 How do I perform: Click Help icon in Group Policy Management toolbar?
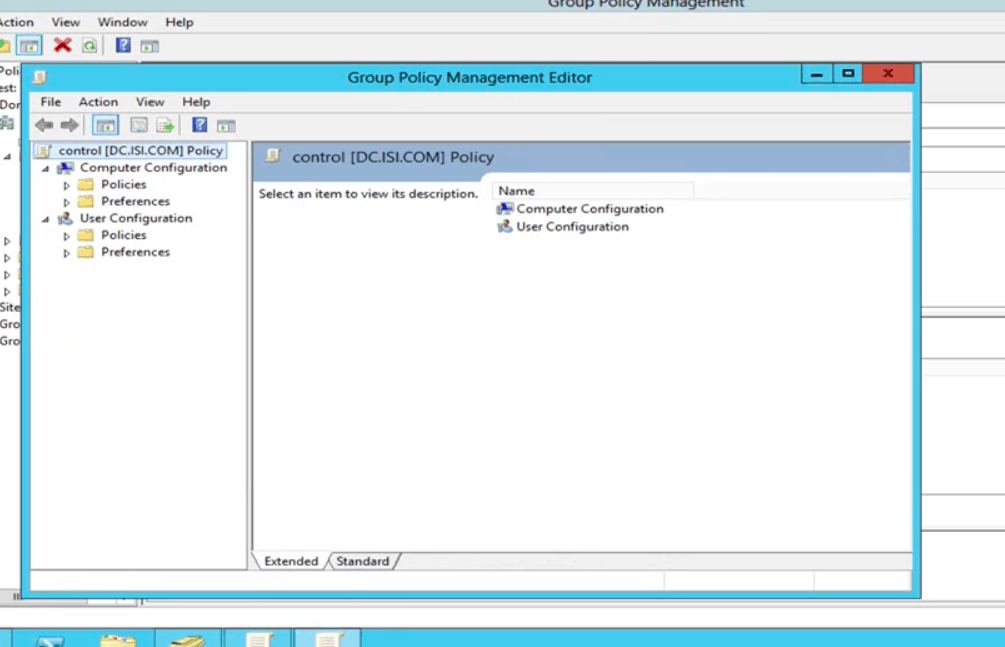click(123, 45)
